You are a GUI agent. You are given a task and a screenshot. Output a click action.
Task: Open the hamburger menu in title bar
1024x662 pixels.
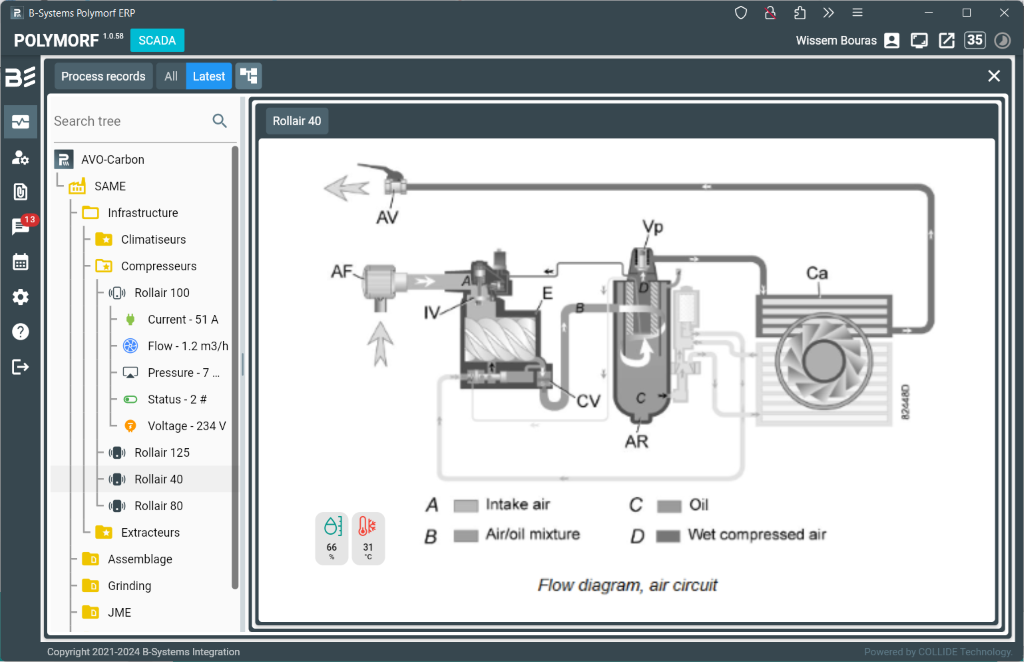(x=857, y=13)
